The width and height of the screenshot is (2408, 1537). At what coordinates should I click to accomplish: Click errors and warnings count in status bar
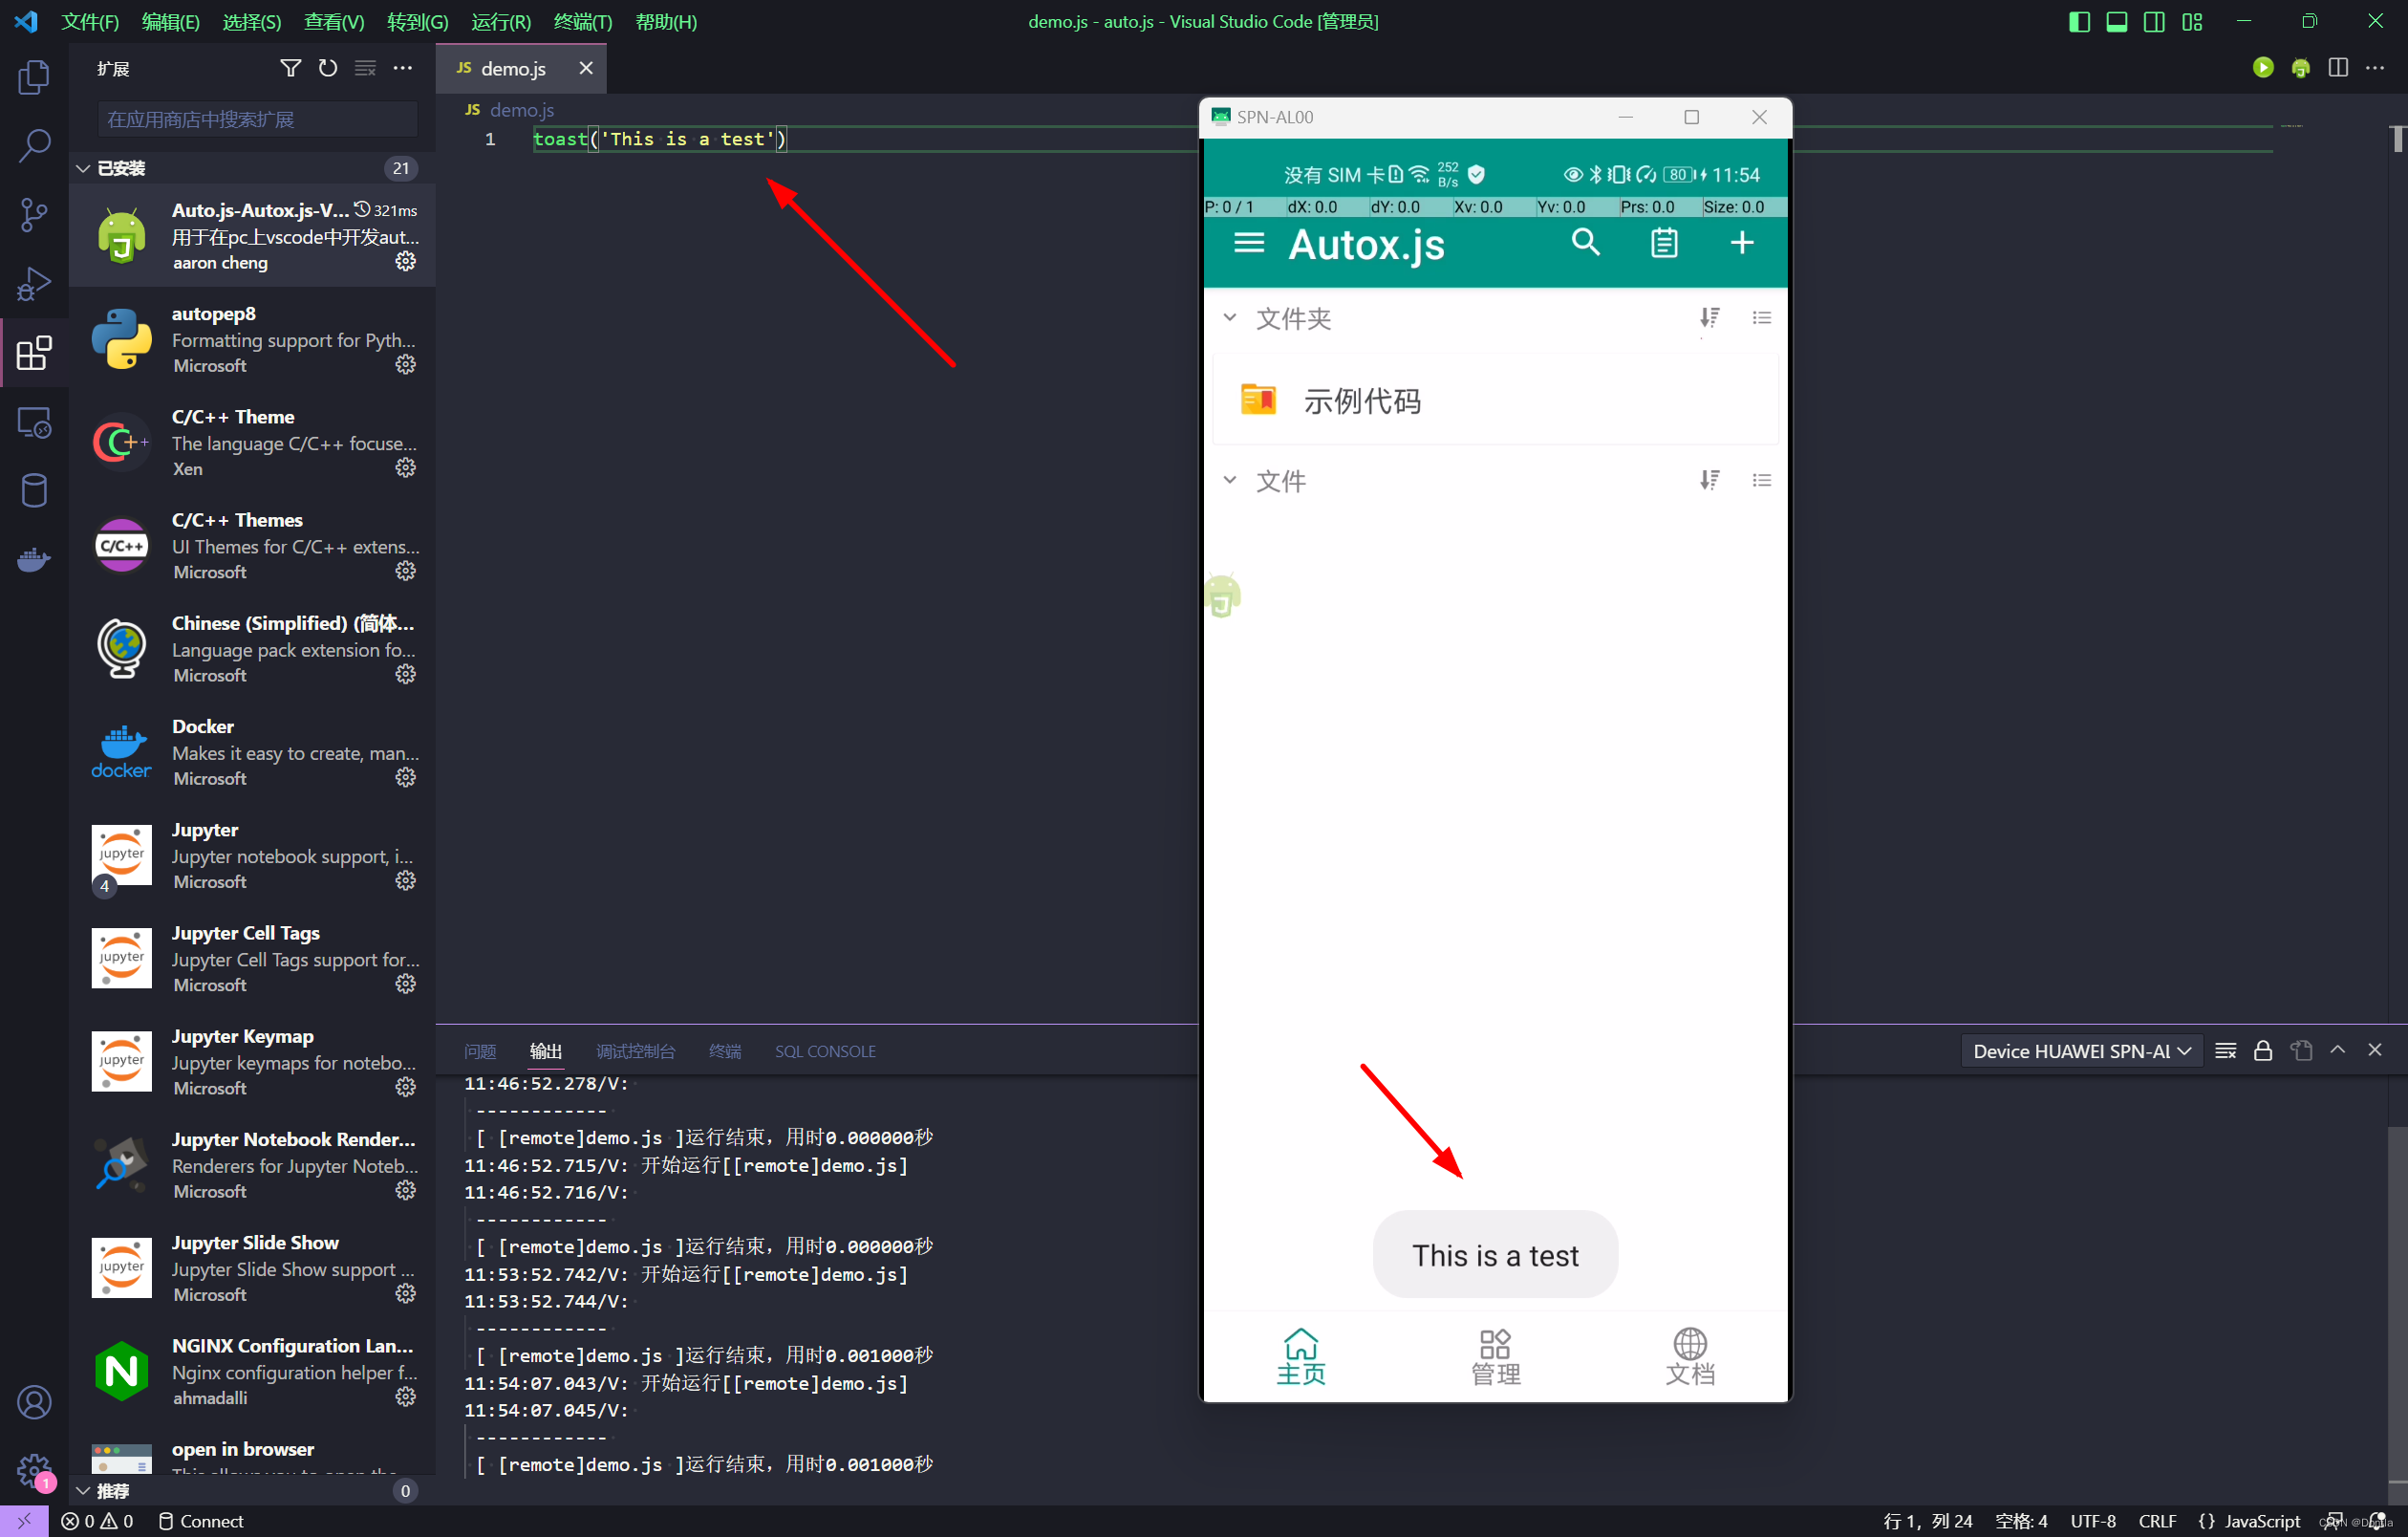(x=96, y=1521)
